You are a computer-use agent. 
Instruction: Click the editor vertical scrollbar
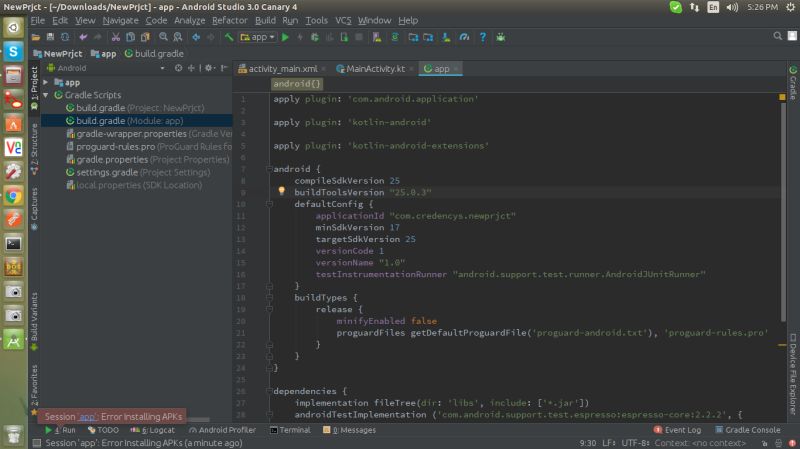coord(782,212)
